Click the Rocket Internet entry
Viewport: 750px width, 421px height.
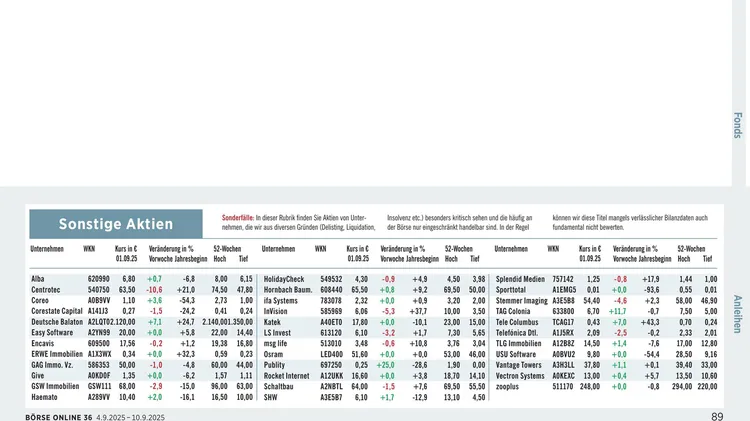point(287,376)
